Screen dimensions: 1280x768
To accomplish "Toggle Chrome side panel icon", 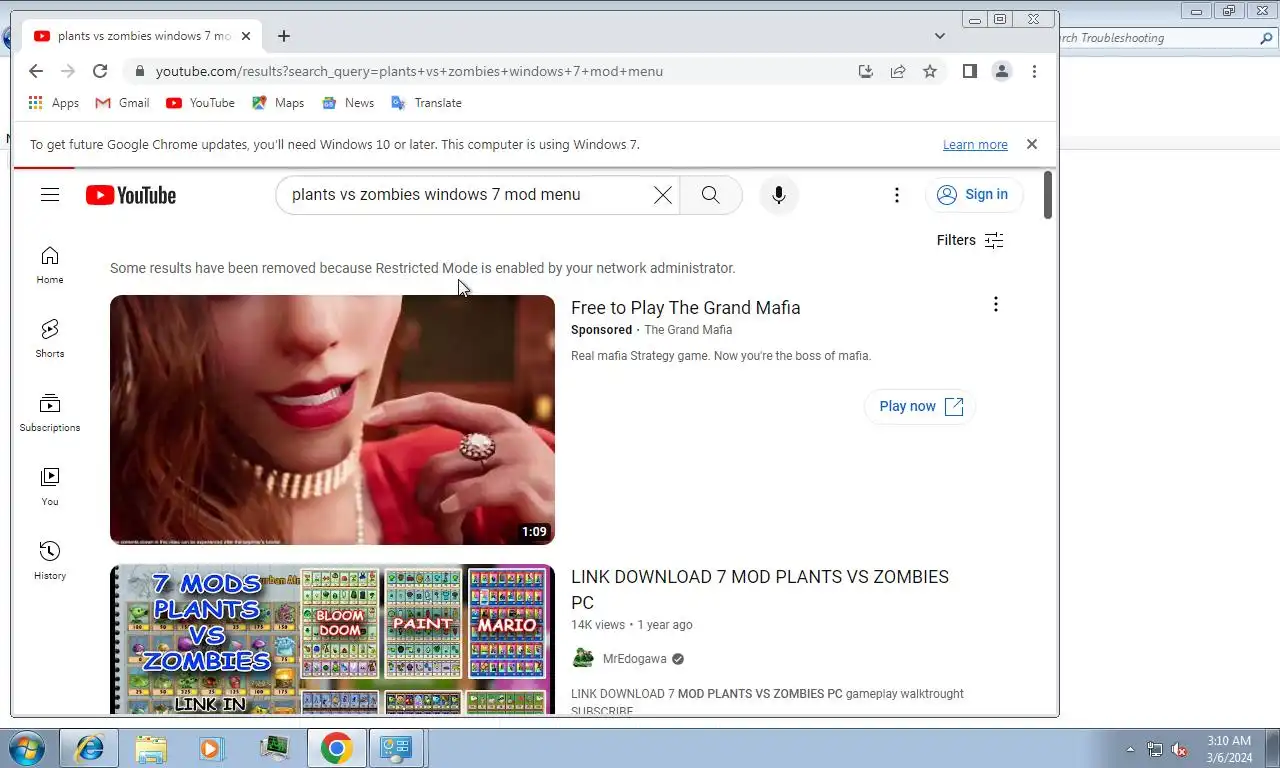I will tap(969, 71).
